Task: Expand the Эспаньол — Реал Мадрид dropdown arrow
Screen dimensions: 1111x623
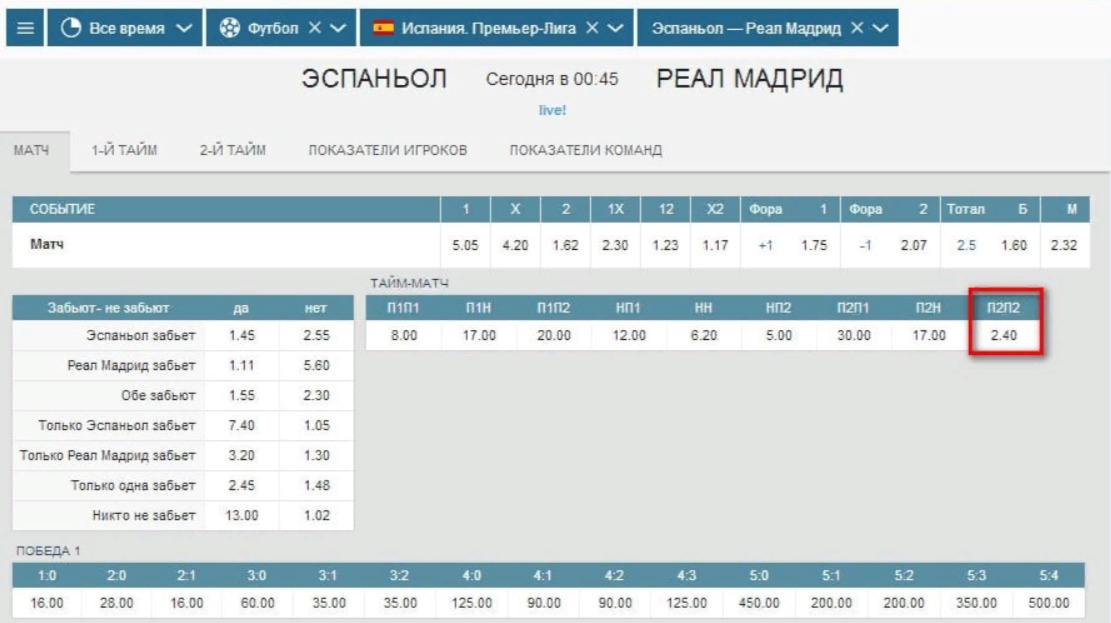Action: click(881, 28)
